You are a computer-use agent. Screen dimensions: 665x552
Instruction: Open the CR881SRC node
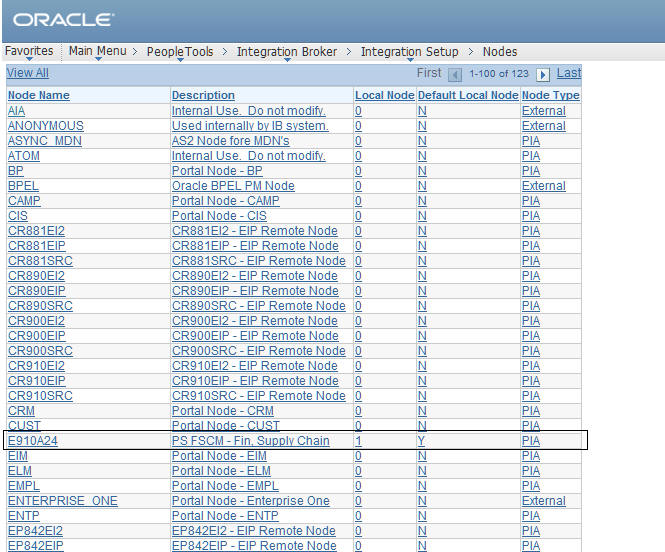point(40,261)
